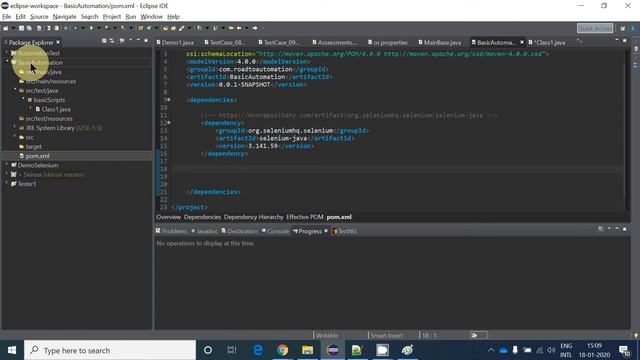Image resolution: width=640 pixels, height=360 pixels.
Task: Expand the AutomationTest project node
Action: [7, 53]
